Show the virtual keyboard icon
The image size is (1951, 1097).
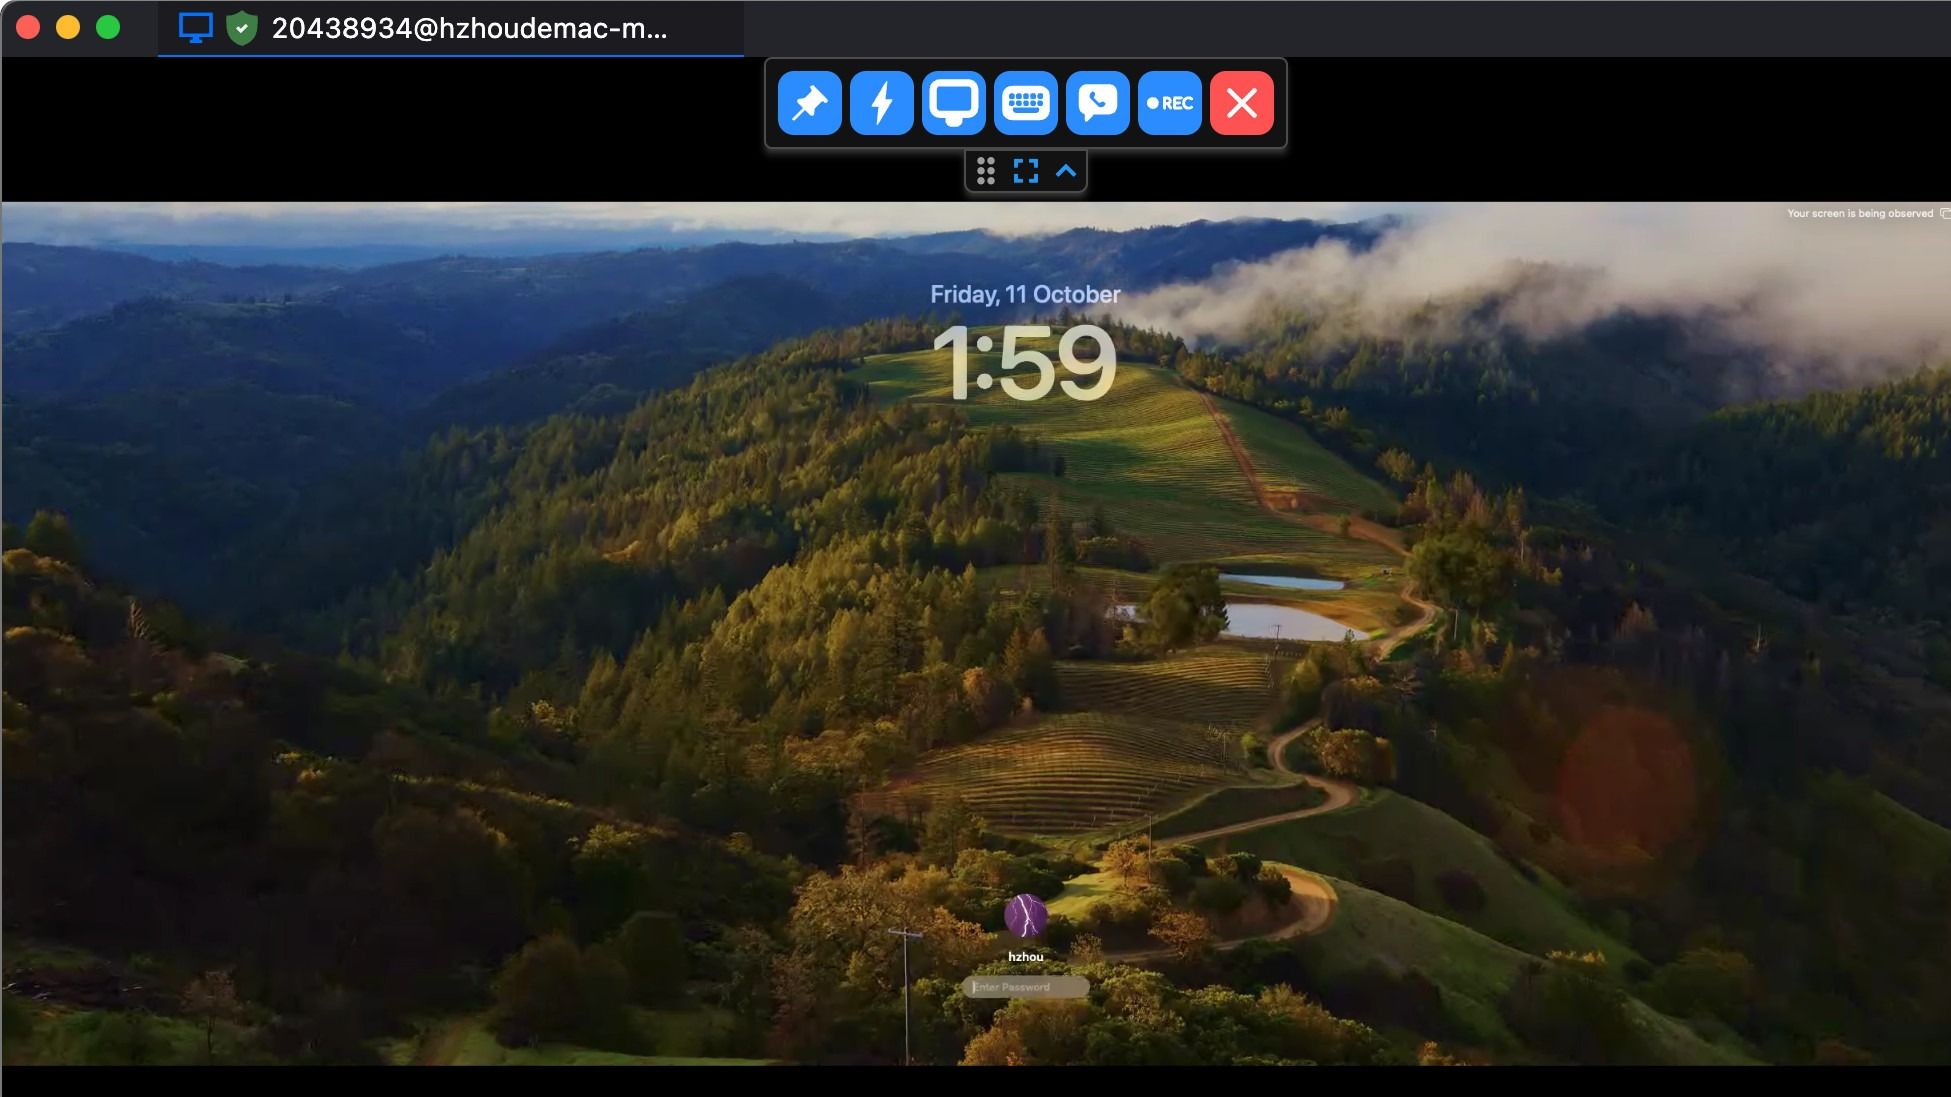[1025, 102]
